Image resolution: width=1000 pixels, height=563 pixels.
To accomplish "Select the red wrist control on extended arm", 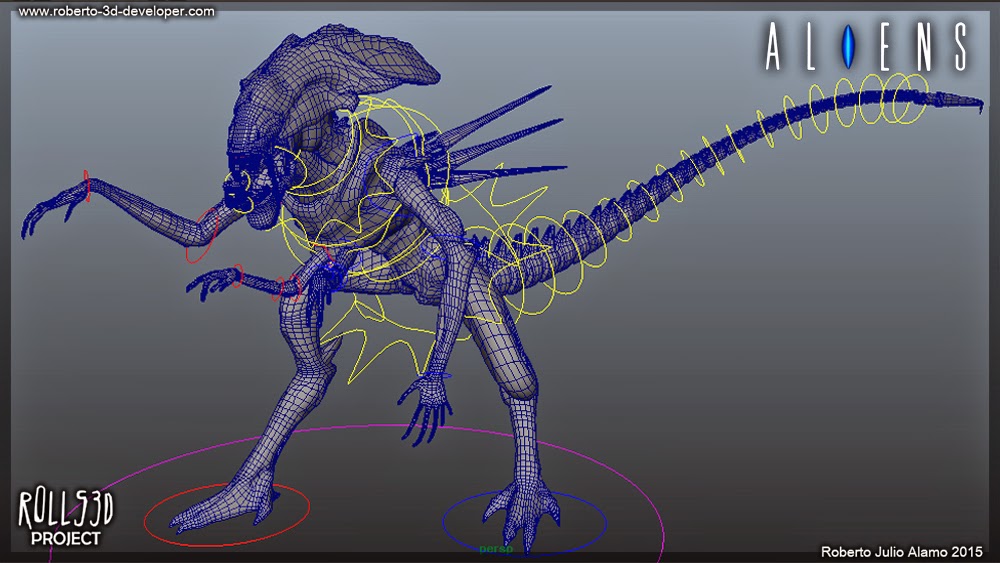I will point(87,186).
